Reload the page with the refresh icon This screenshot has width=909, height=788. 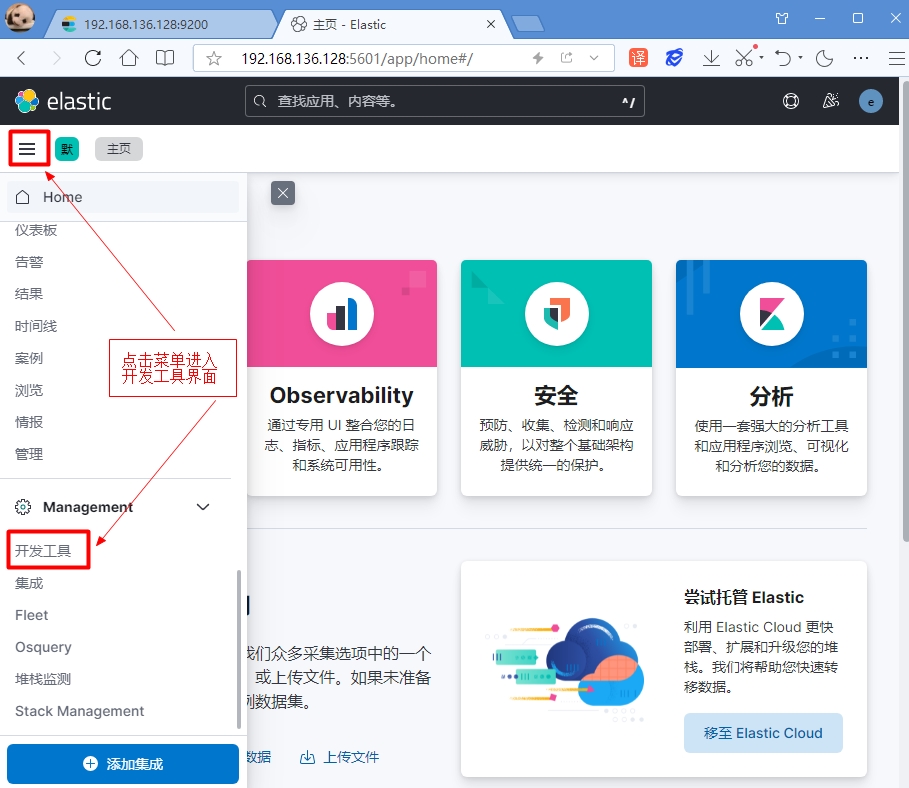pyautogui.click(x=93, y=58)
